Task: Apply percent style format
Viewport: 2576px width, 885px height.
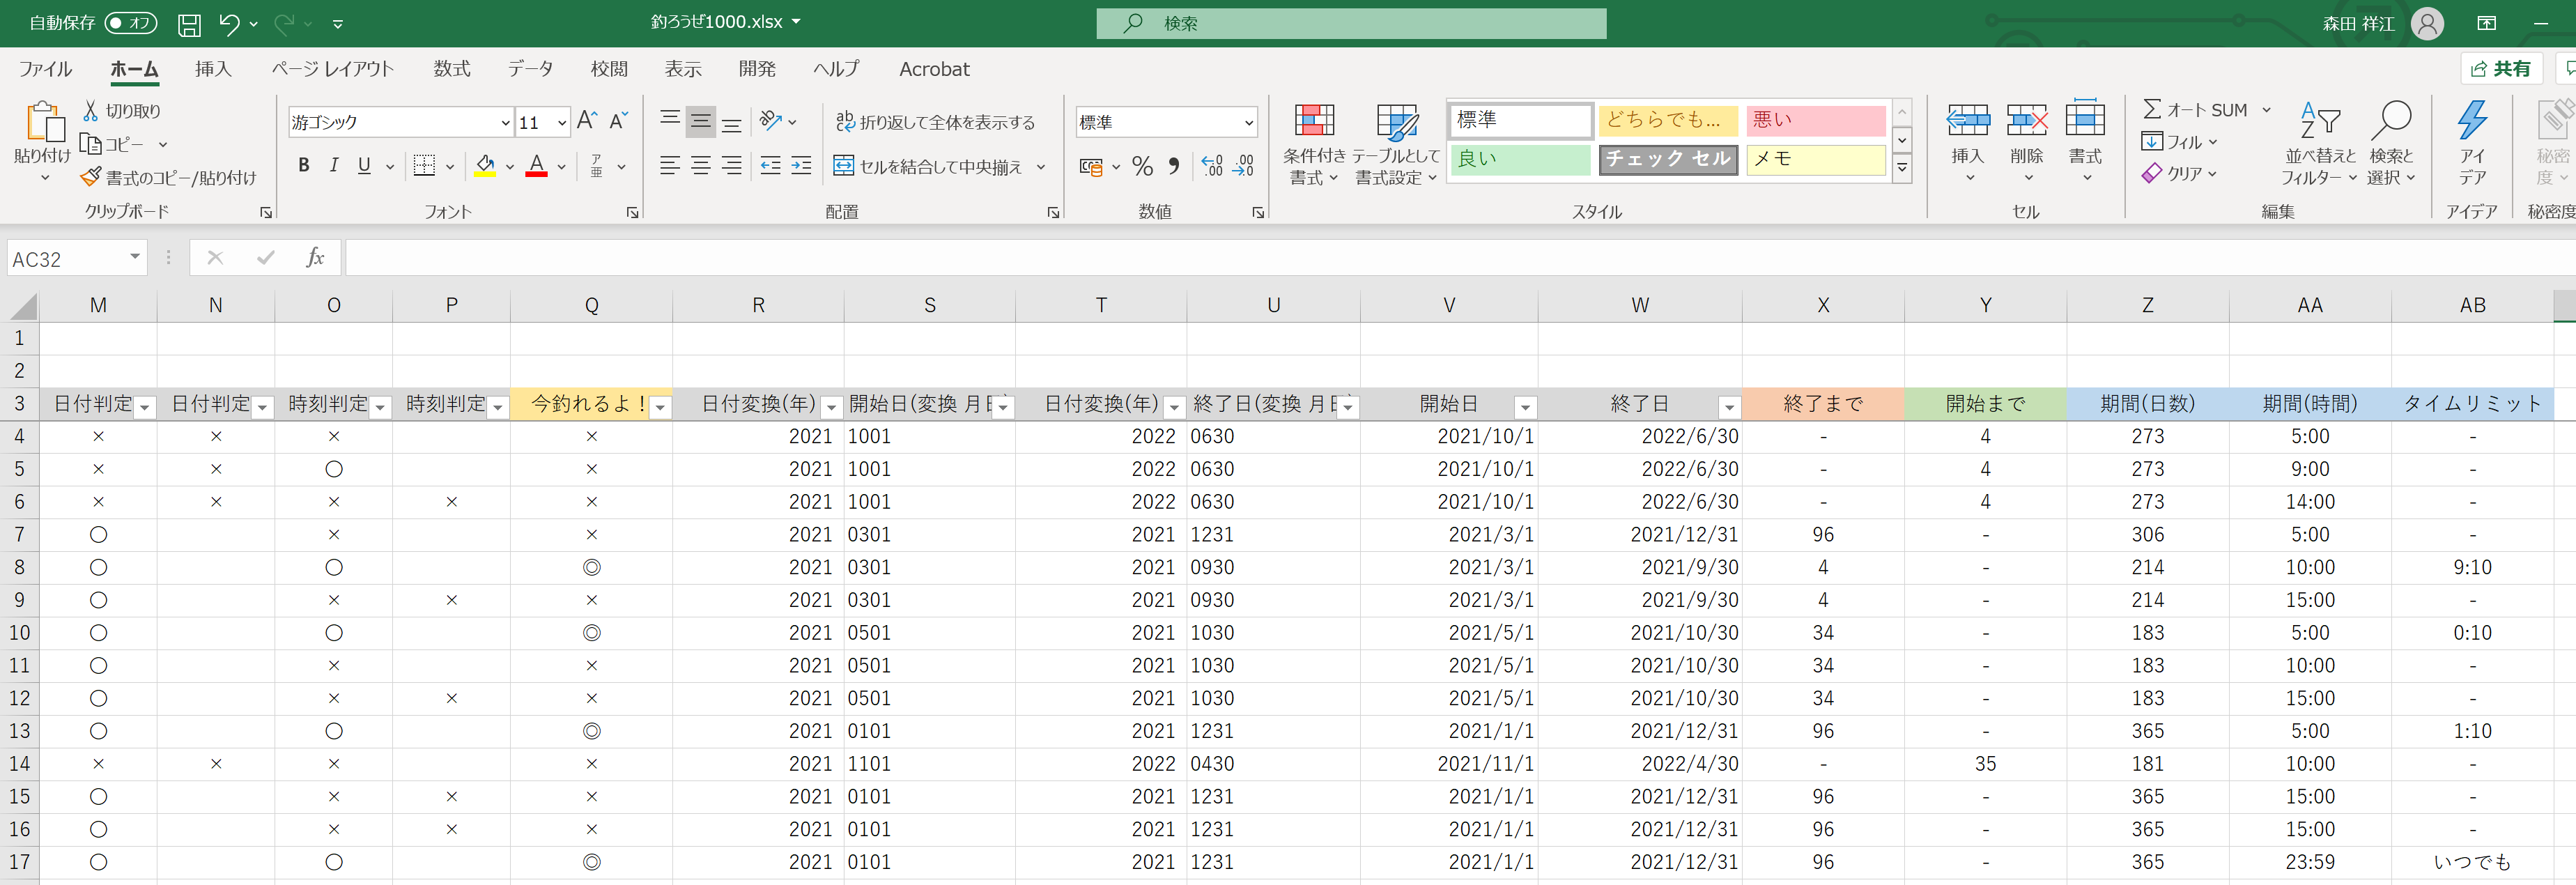Action: (x=1143, y=166)
